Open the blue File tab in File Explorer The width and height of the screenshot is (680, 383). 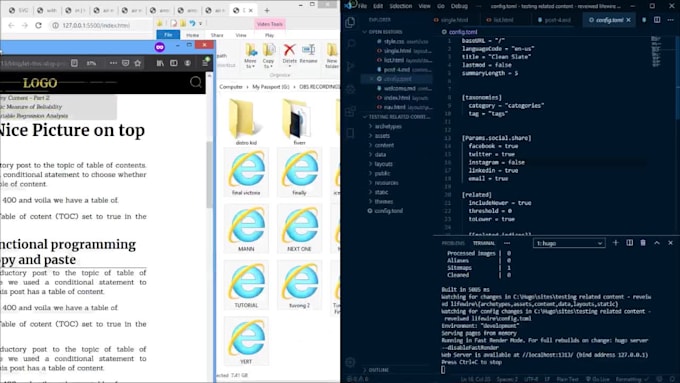(x=168, y=35)
